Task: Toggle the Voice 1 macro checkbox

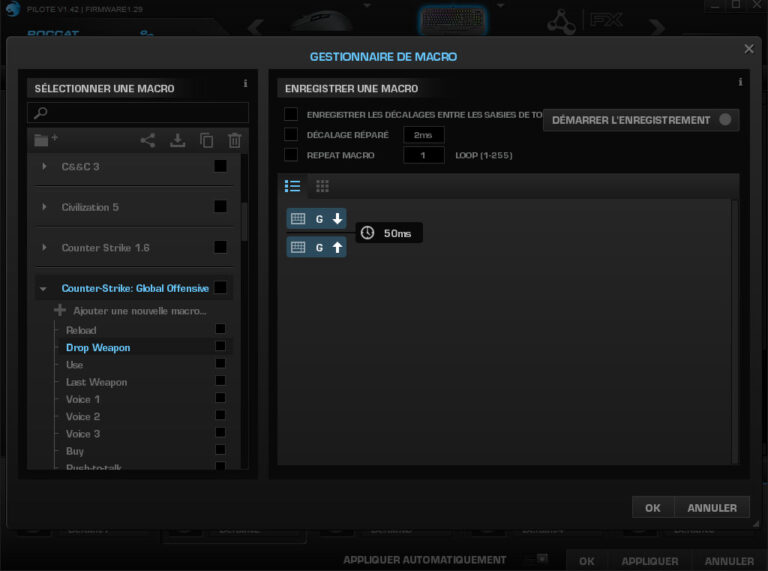Action: tap(220, 398)
